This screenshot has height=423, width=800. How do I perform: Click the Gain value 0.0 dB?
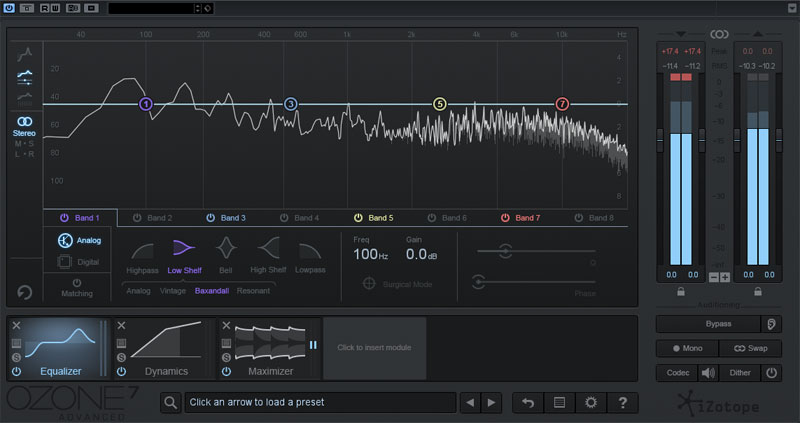pos(421,254)
